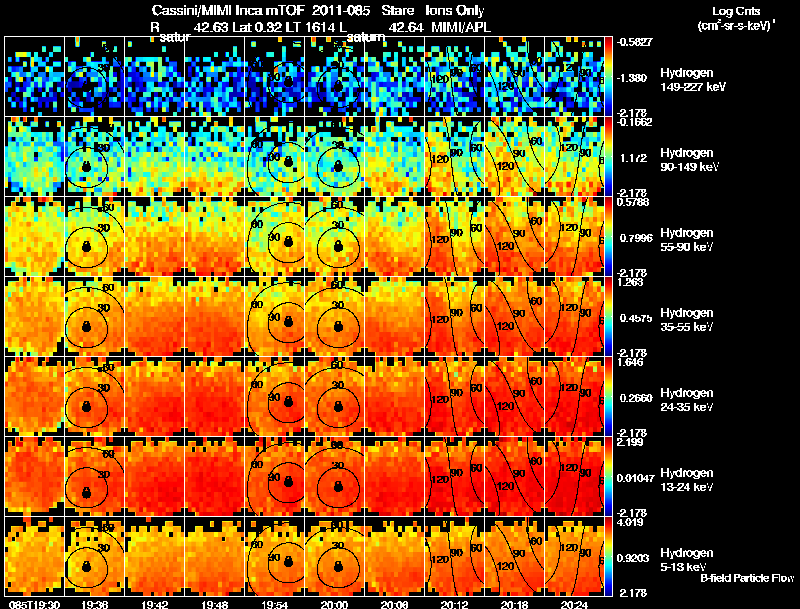This screenshot has width=800, height=609.
Task: Select the 19:36 panel in 5-13 keV row
Action: click(x=94, y=557)
